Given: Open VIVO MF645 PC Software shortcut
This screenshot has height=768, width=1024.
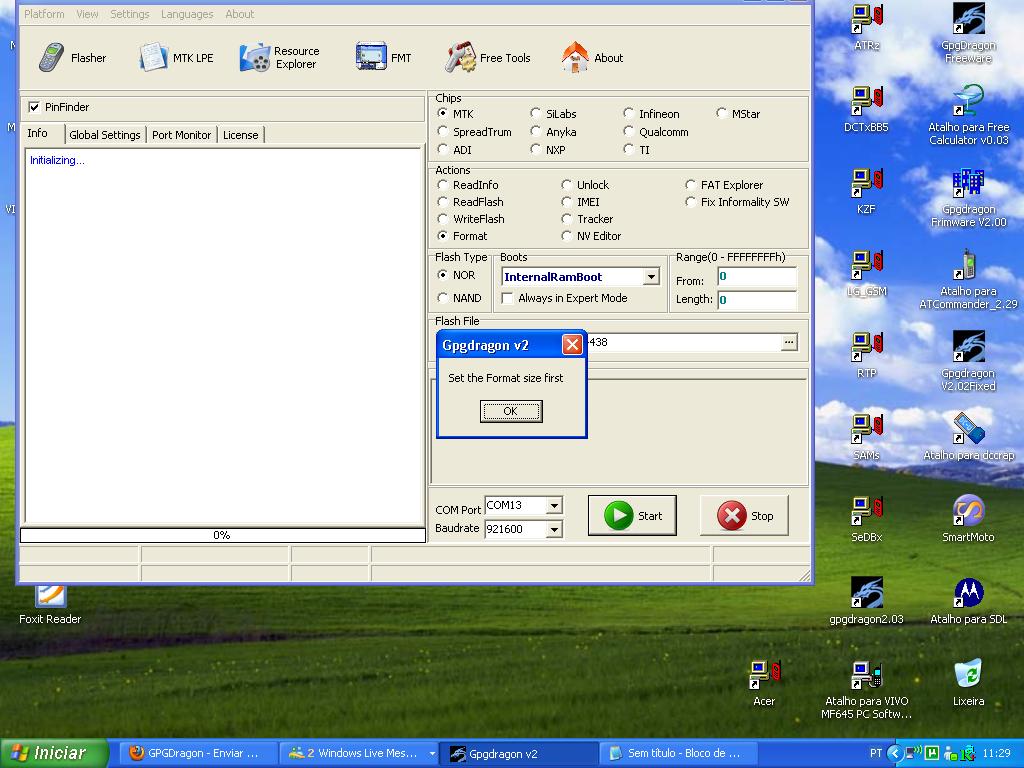Looking at the screenshot, I should [x=867, y=689].
